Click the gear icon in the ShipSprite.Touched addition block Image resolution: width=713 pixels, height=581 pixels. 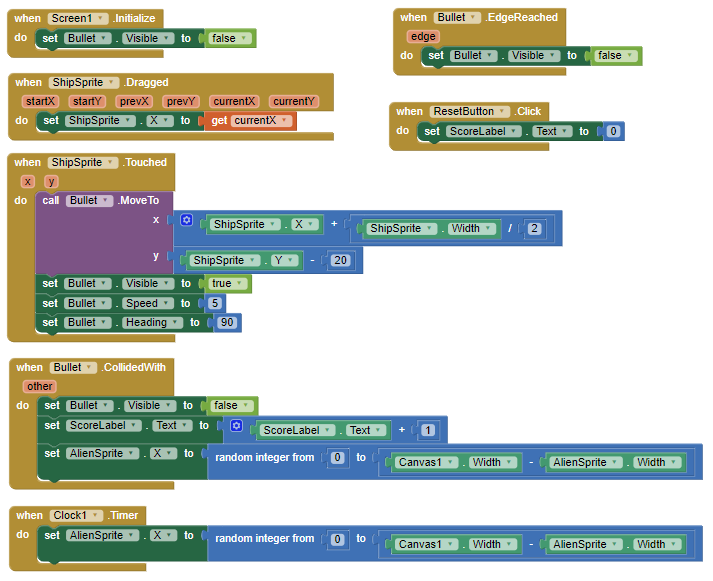click(x=186, y=220)
